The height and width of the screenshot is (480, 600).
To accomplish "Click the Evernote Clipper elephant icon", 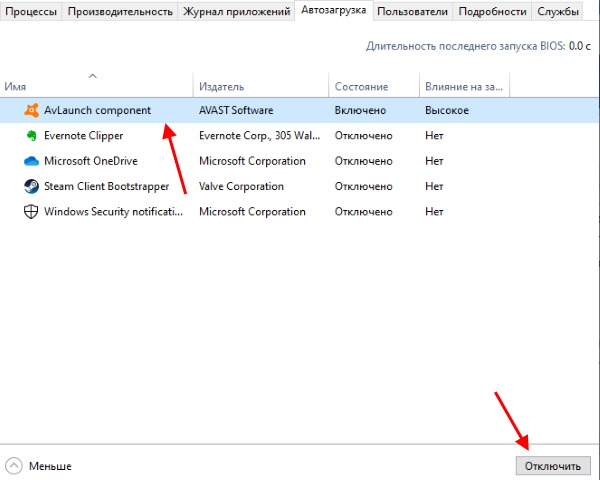I will [31, 136].
